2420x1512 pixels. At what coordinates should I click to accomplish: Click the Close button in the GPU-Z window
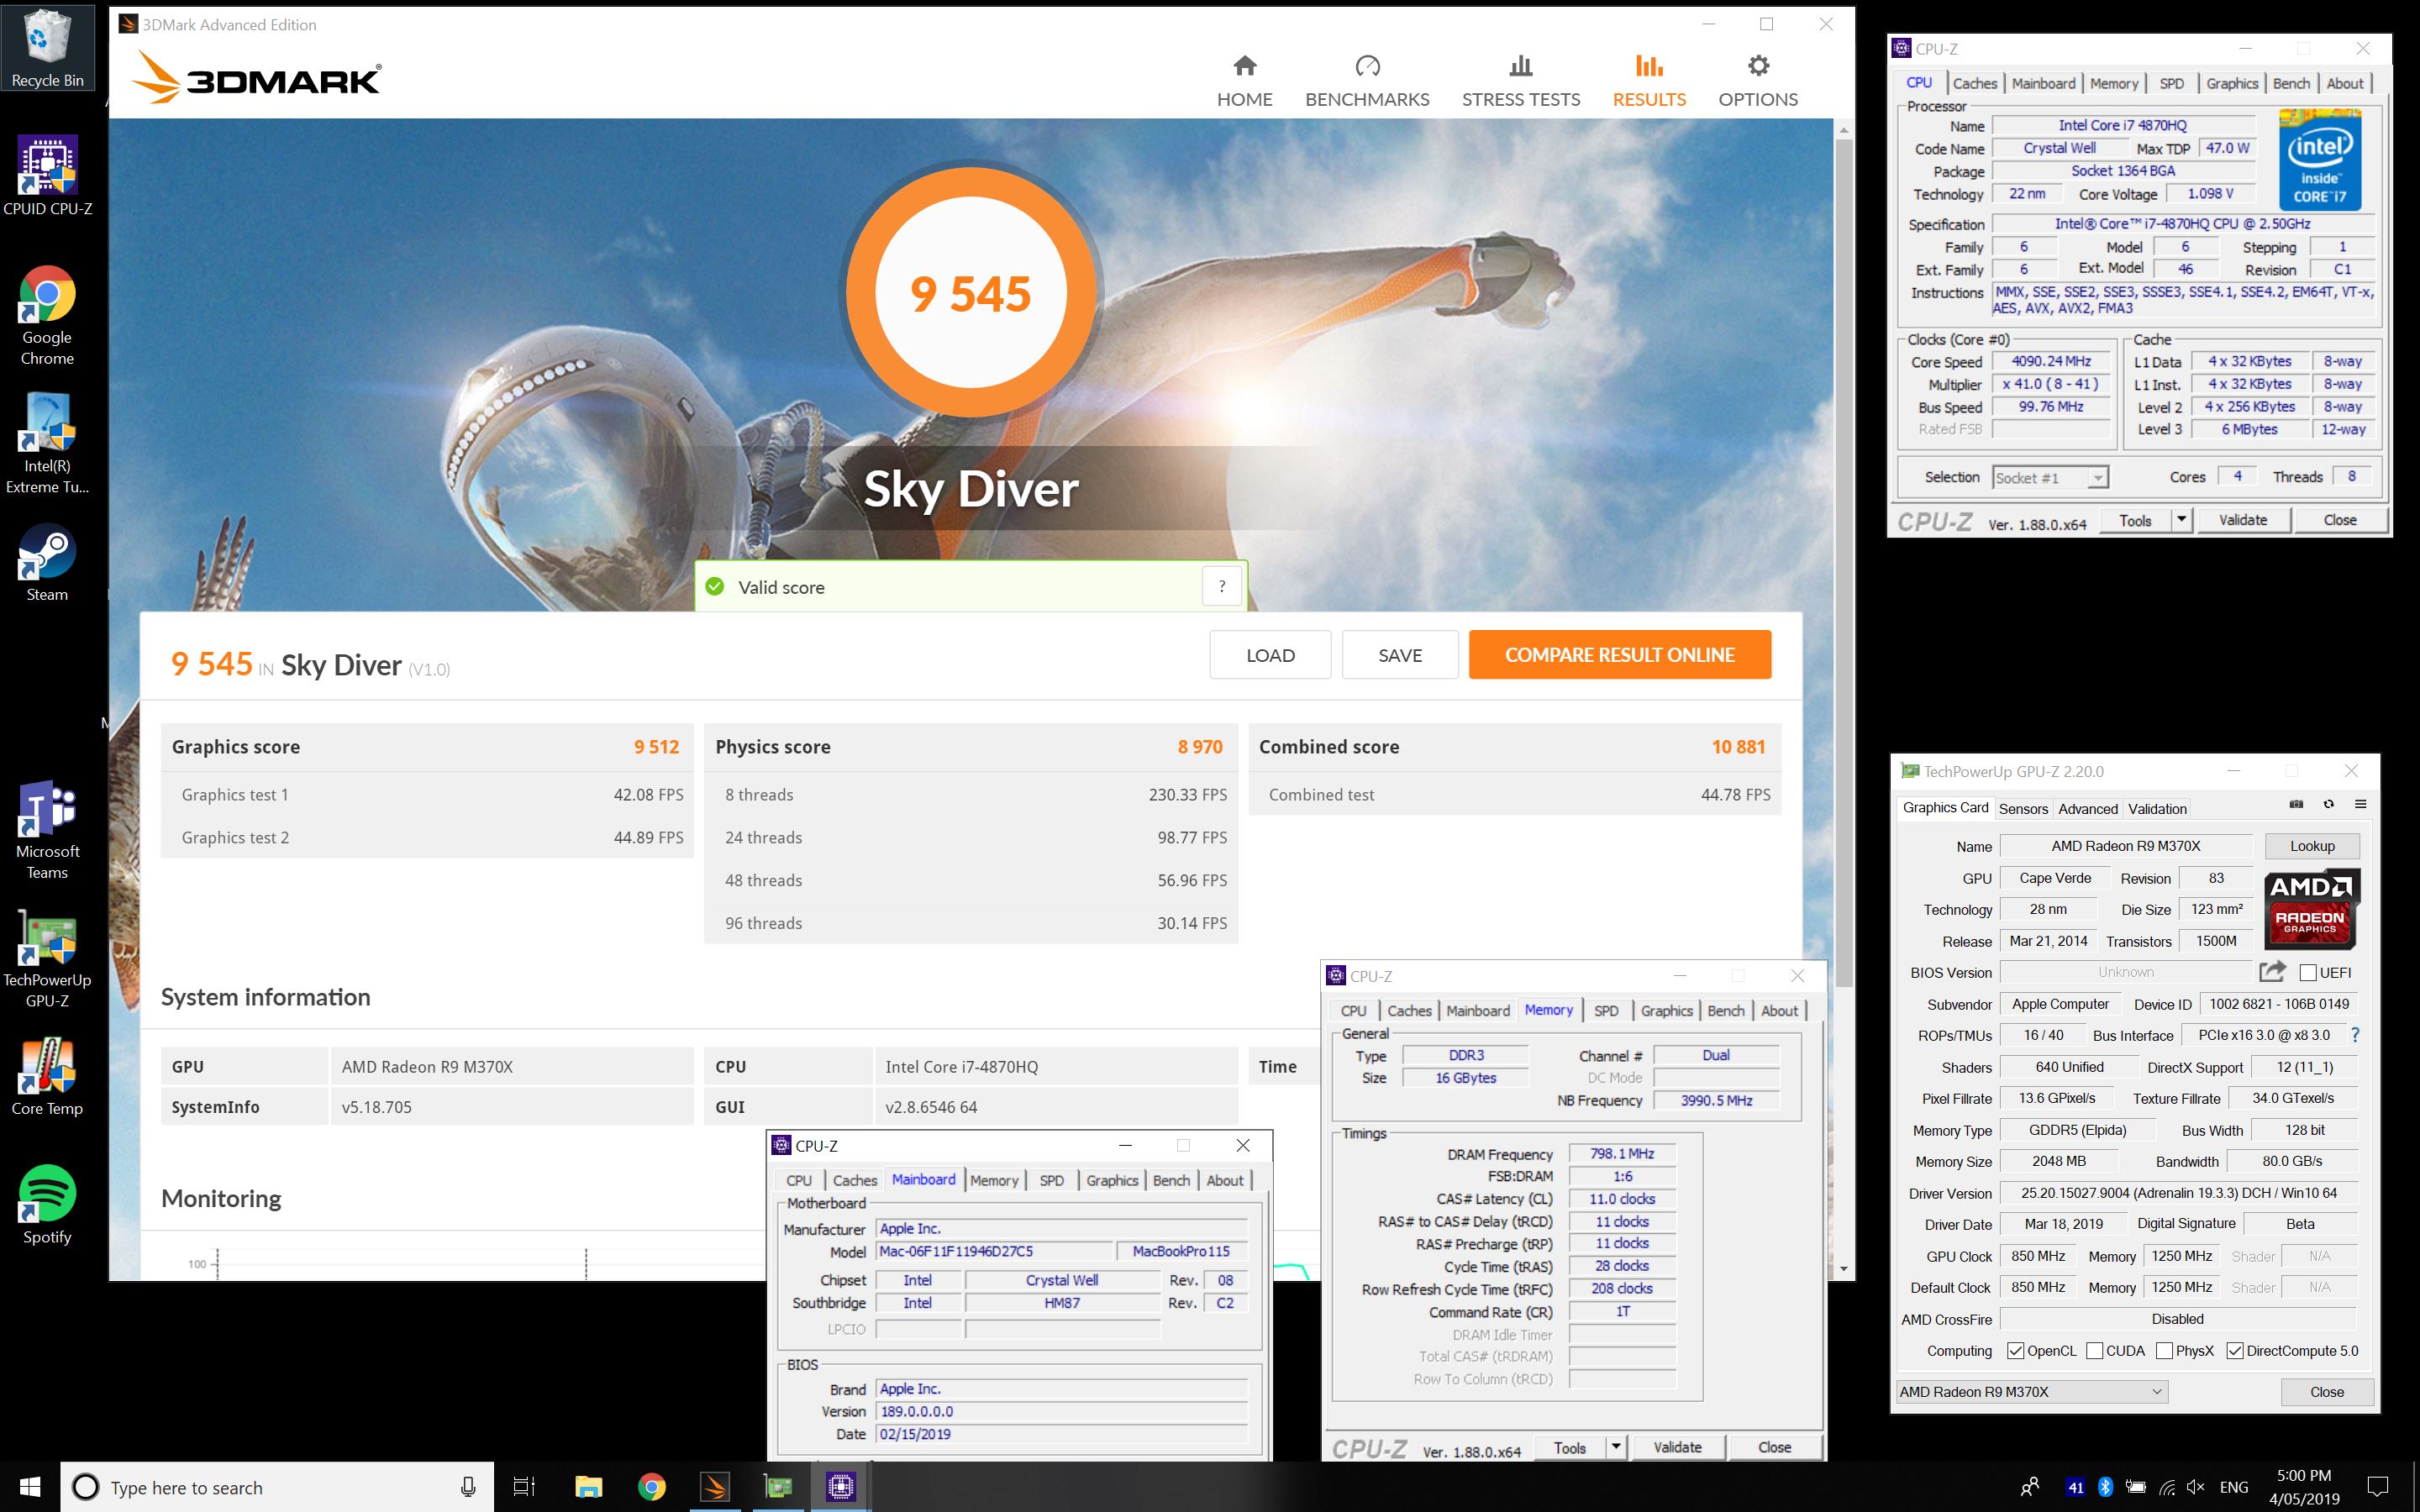pos(2326,1392)
